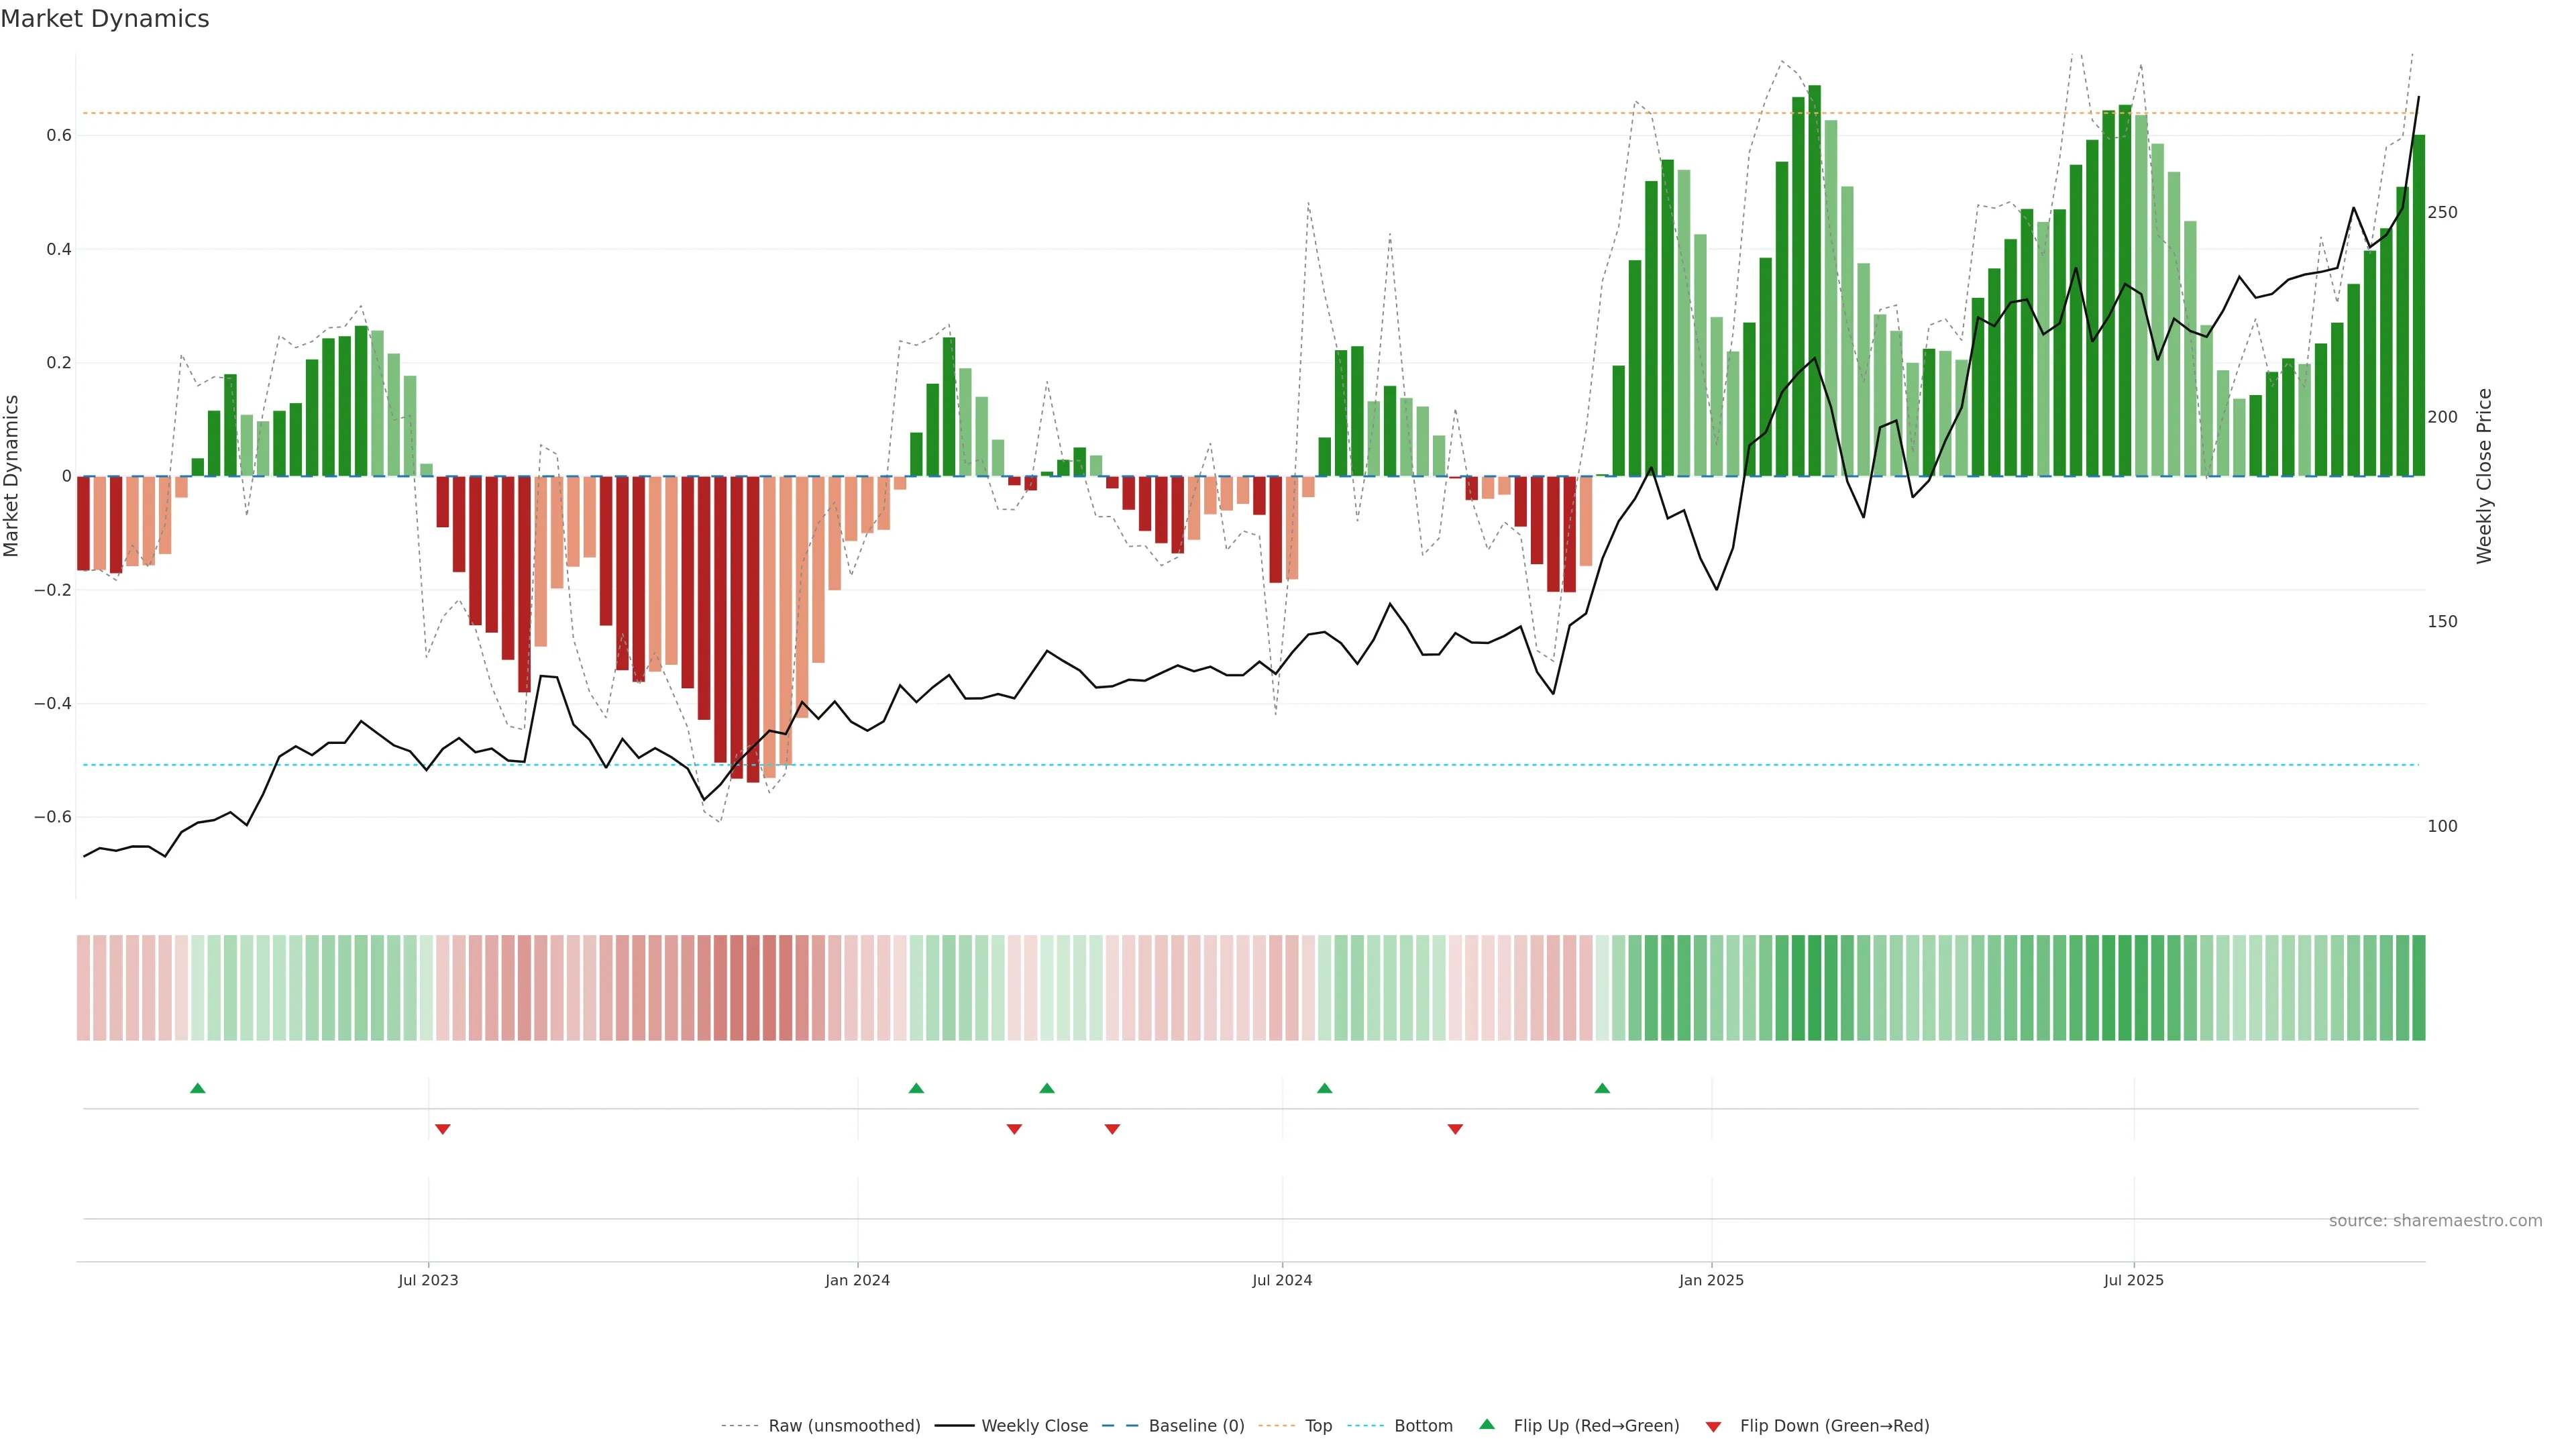Click the Flip Up marker after Jul 2024
This screenshot has height=1449, width=2576.
(x=1324, y=1088)
